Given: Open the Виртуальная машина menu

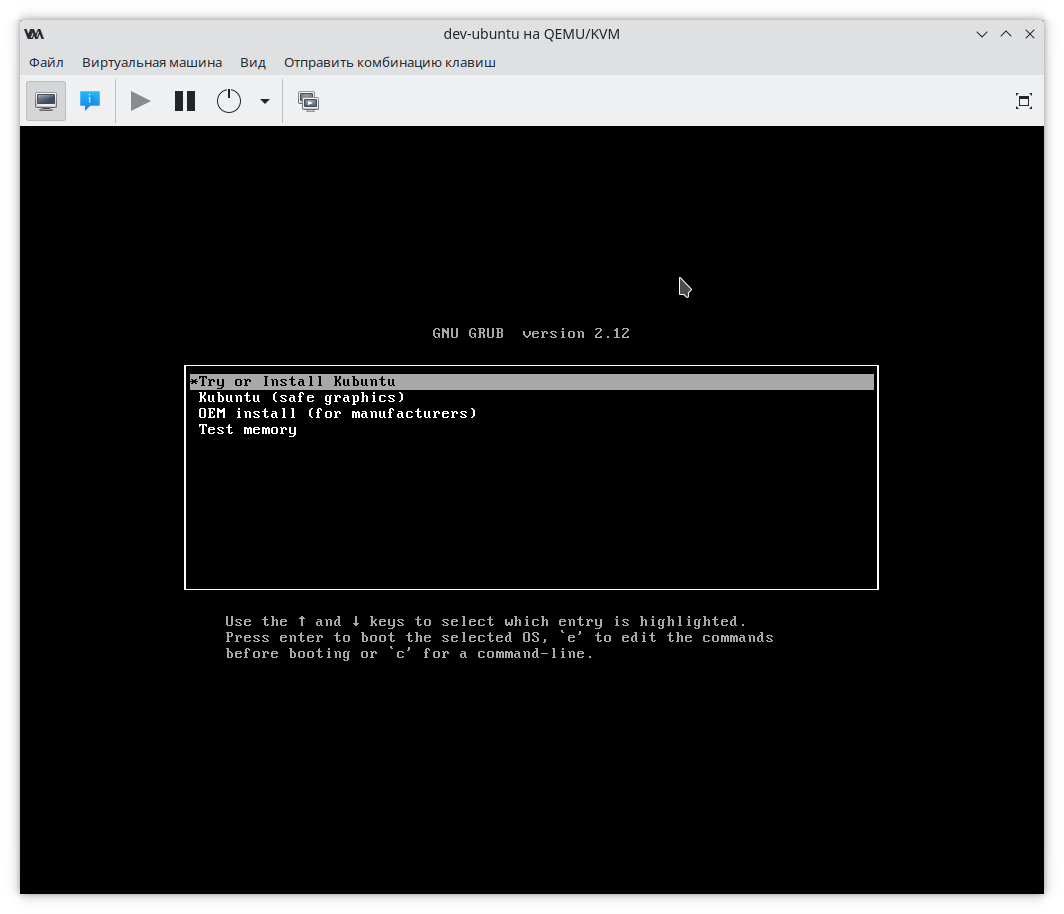Looking at the screenshot, I should [152, 62].
